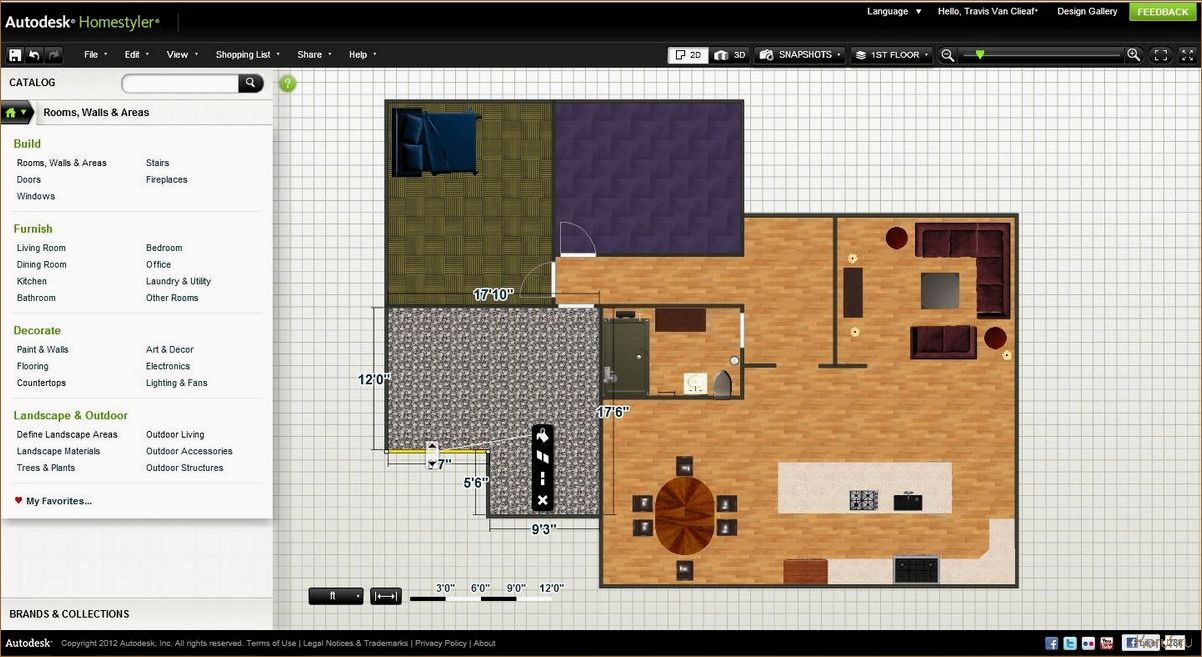Switch to 3D view mode
This screenshot has width=1202, height=657.
pos(730,55)
